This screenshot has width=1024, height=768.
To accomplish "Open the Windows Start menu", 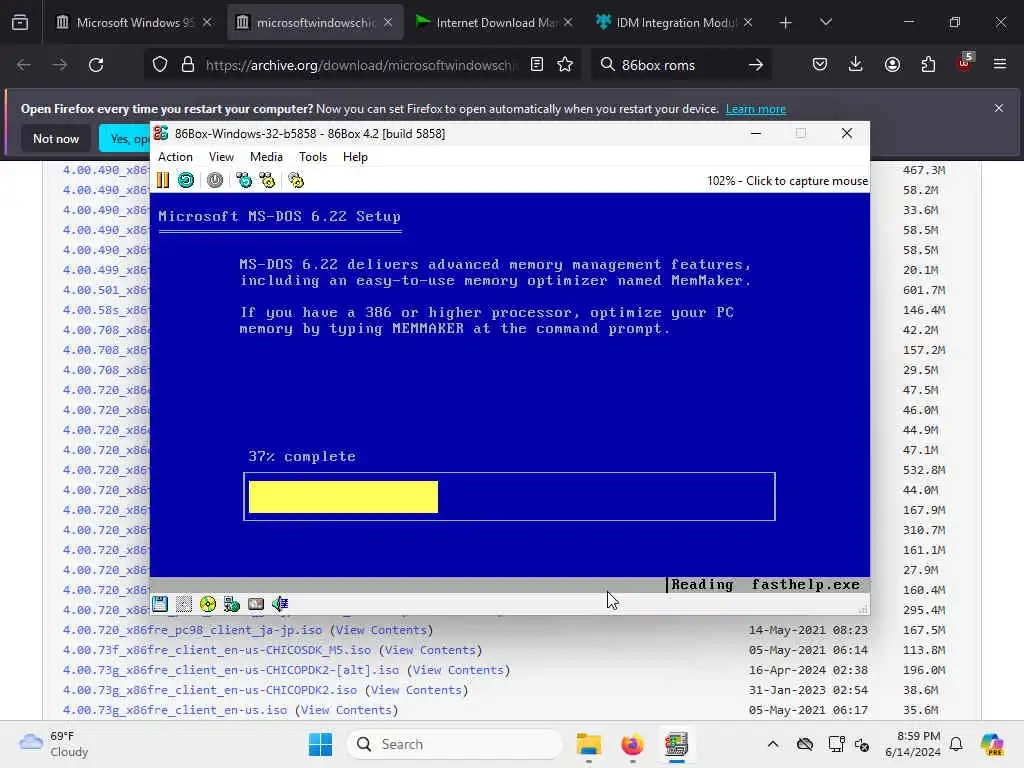I will coord(320,744).
